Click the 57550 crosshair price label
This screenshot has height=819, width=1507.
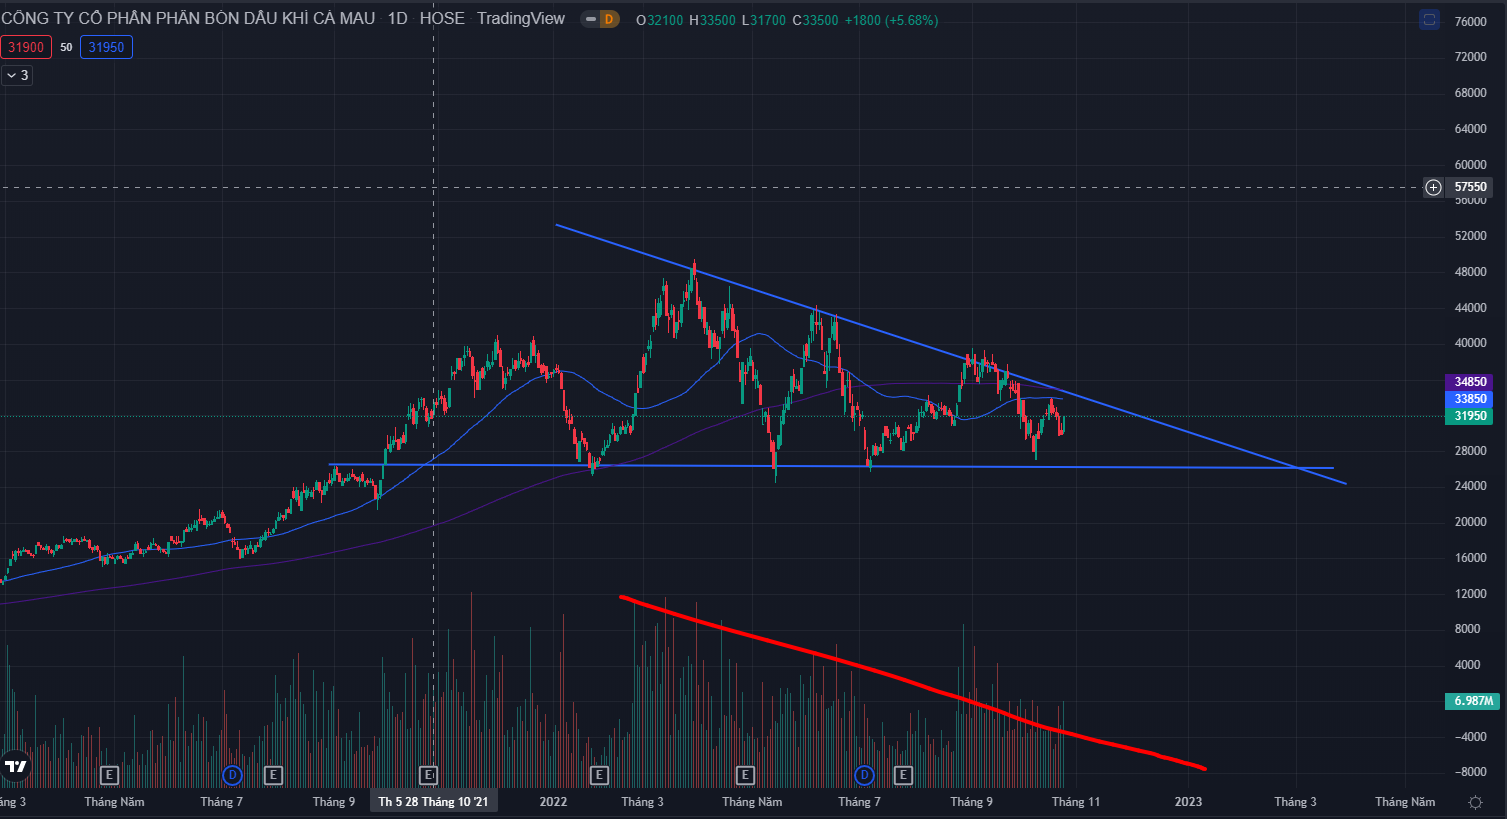tap(1470, 187)
